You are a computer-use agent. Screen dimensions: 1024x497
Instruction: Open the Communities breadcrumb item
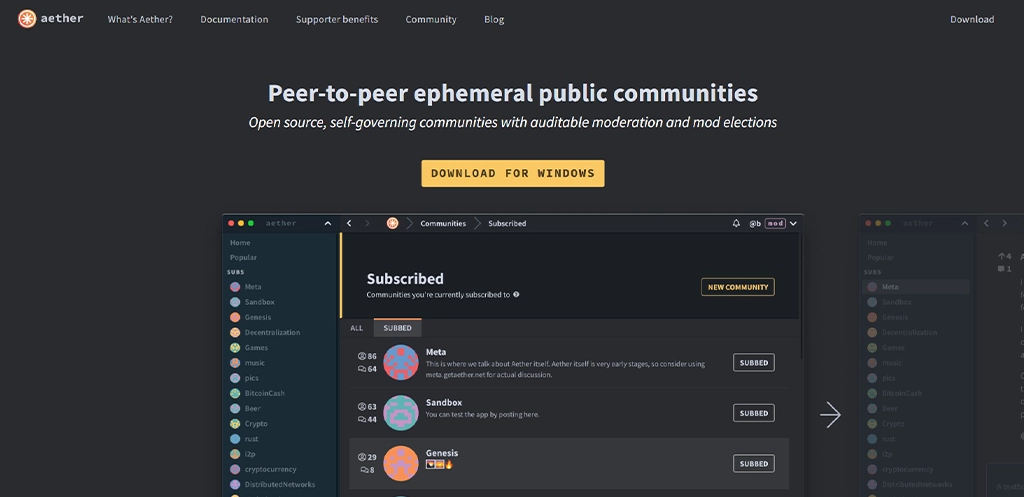[x=443, y=223]
